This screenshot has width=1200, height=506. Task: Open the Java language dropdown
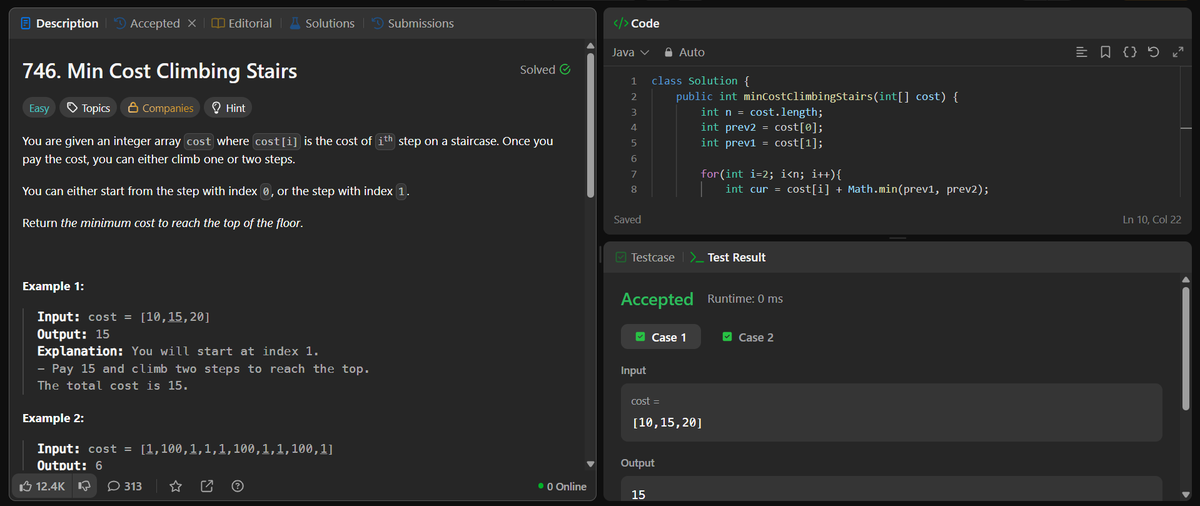630,52
